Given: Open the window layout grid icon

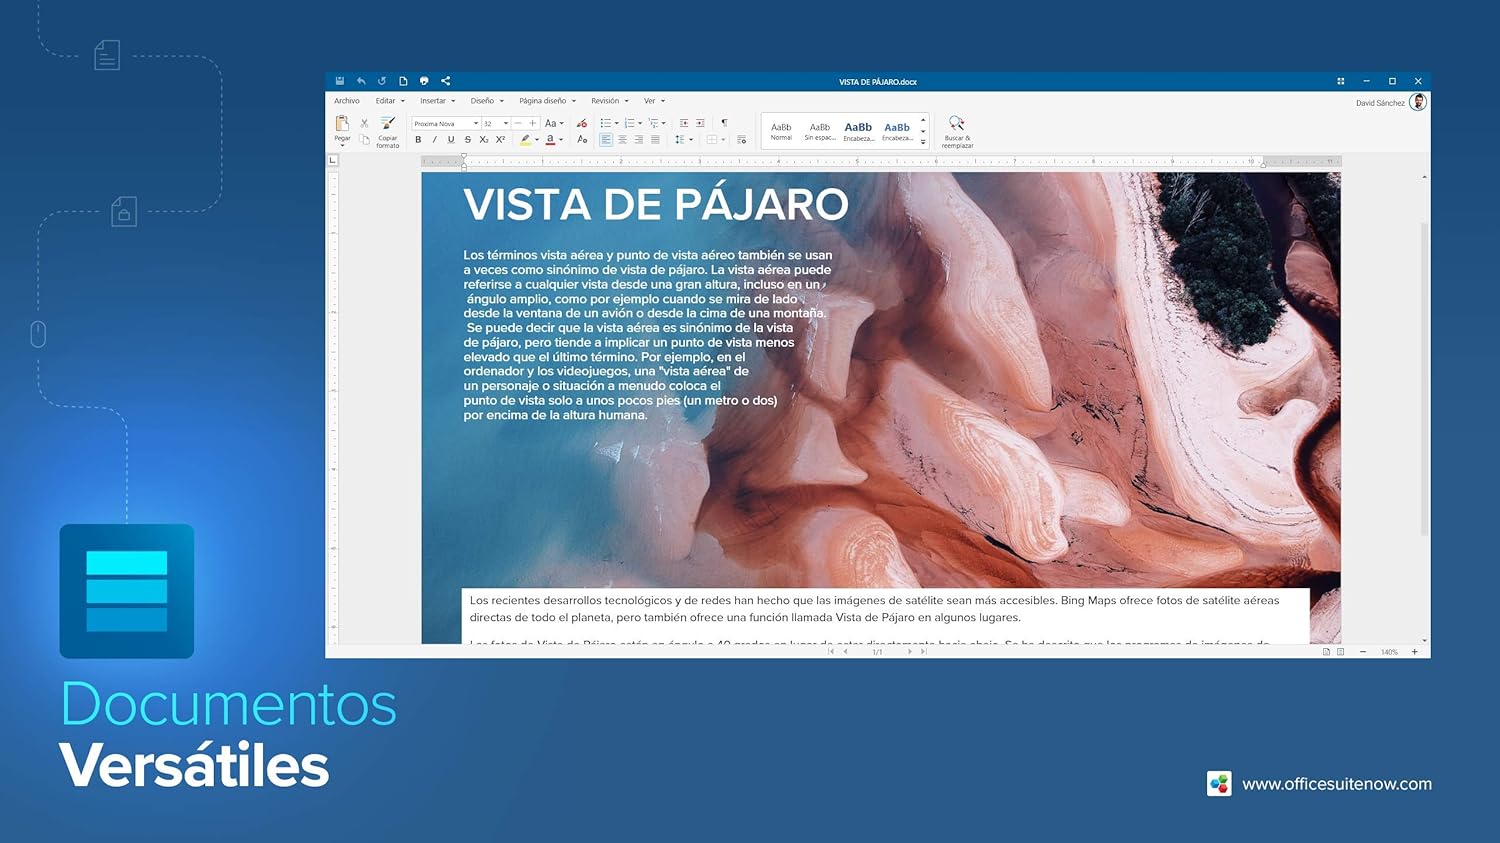Looking at the screenshot, I should point(1340,81).
